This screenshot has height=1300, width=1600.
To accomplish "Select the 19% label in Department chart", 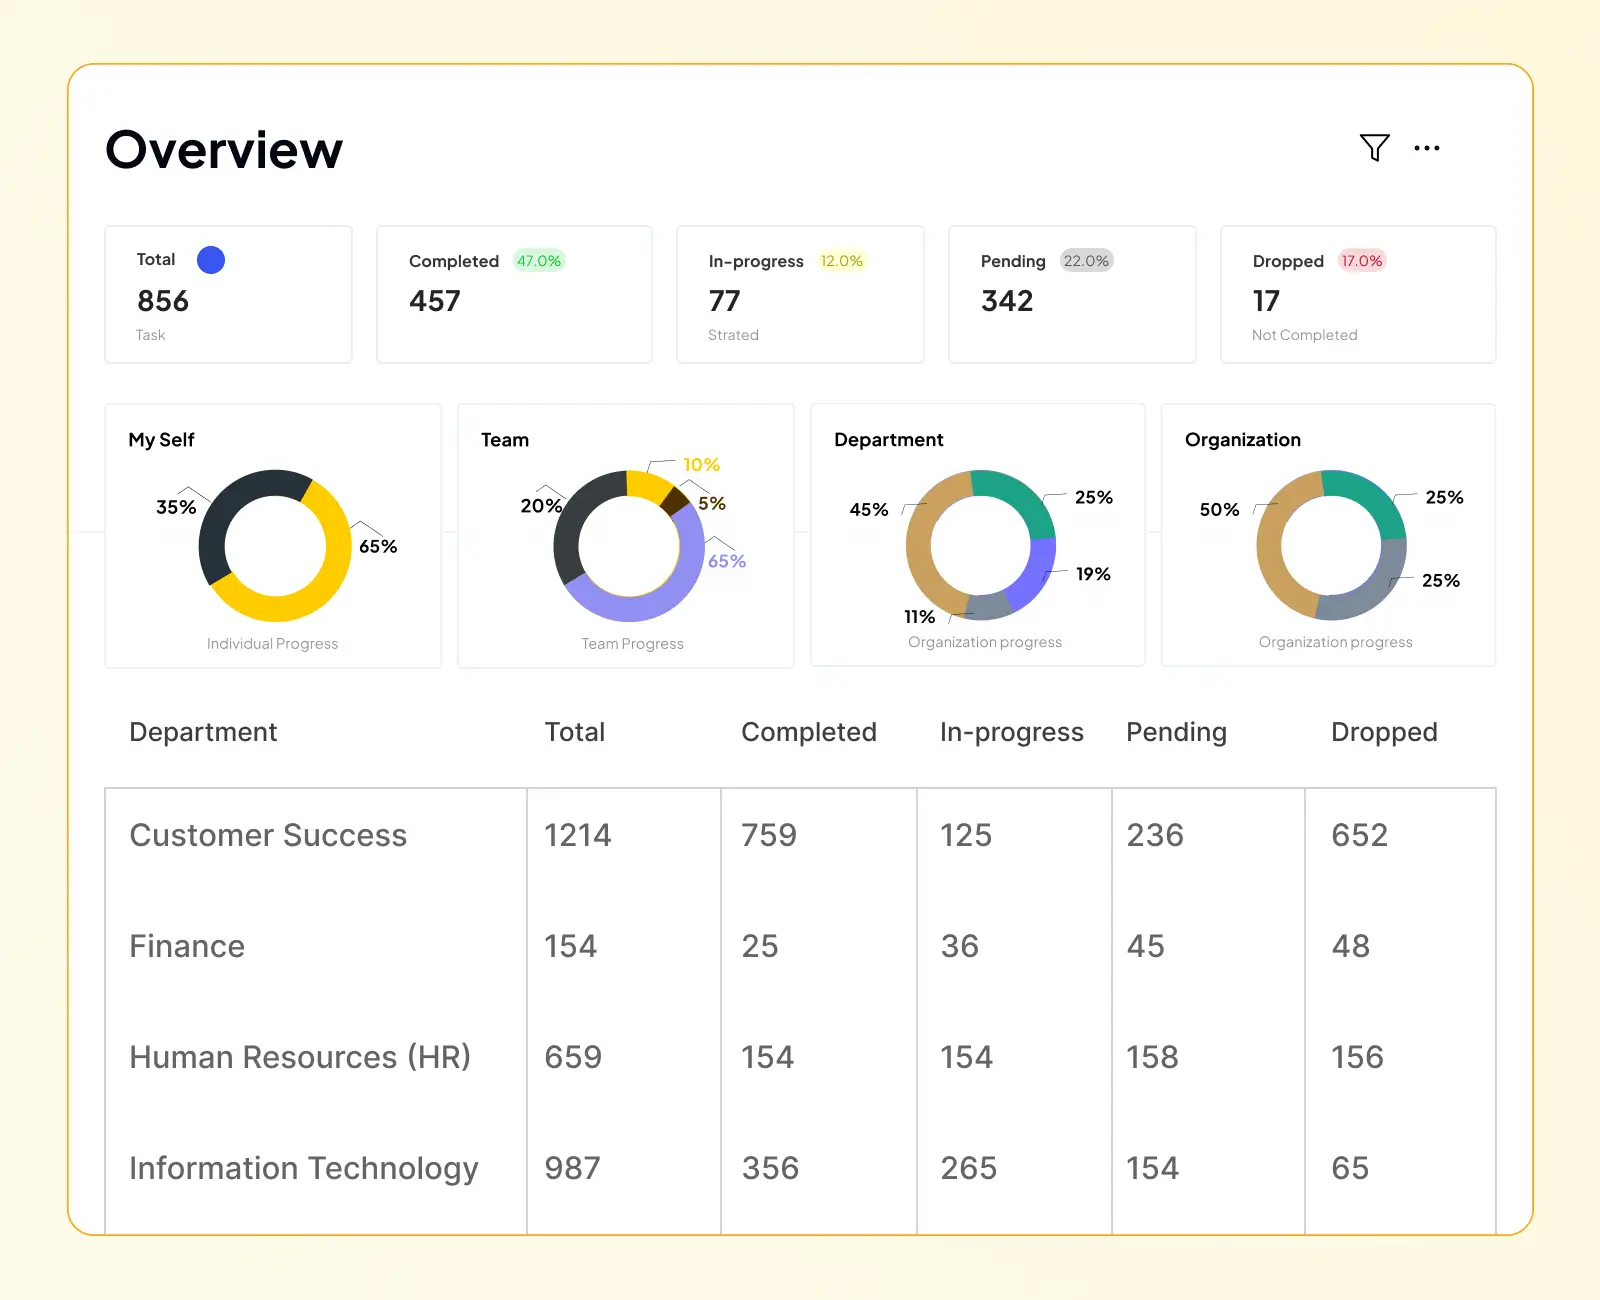I will 1093,574.
